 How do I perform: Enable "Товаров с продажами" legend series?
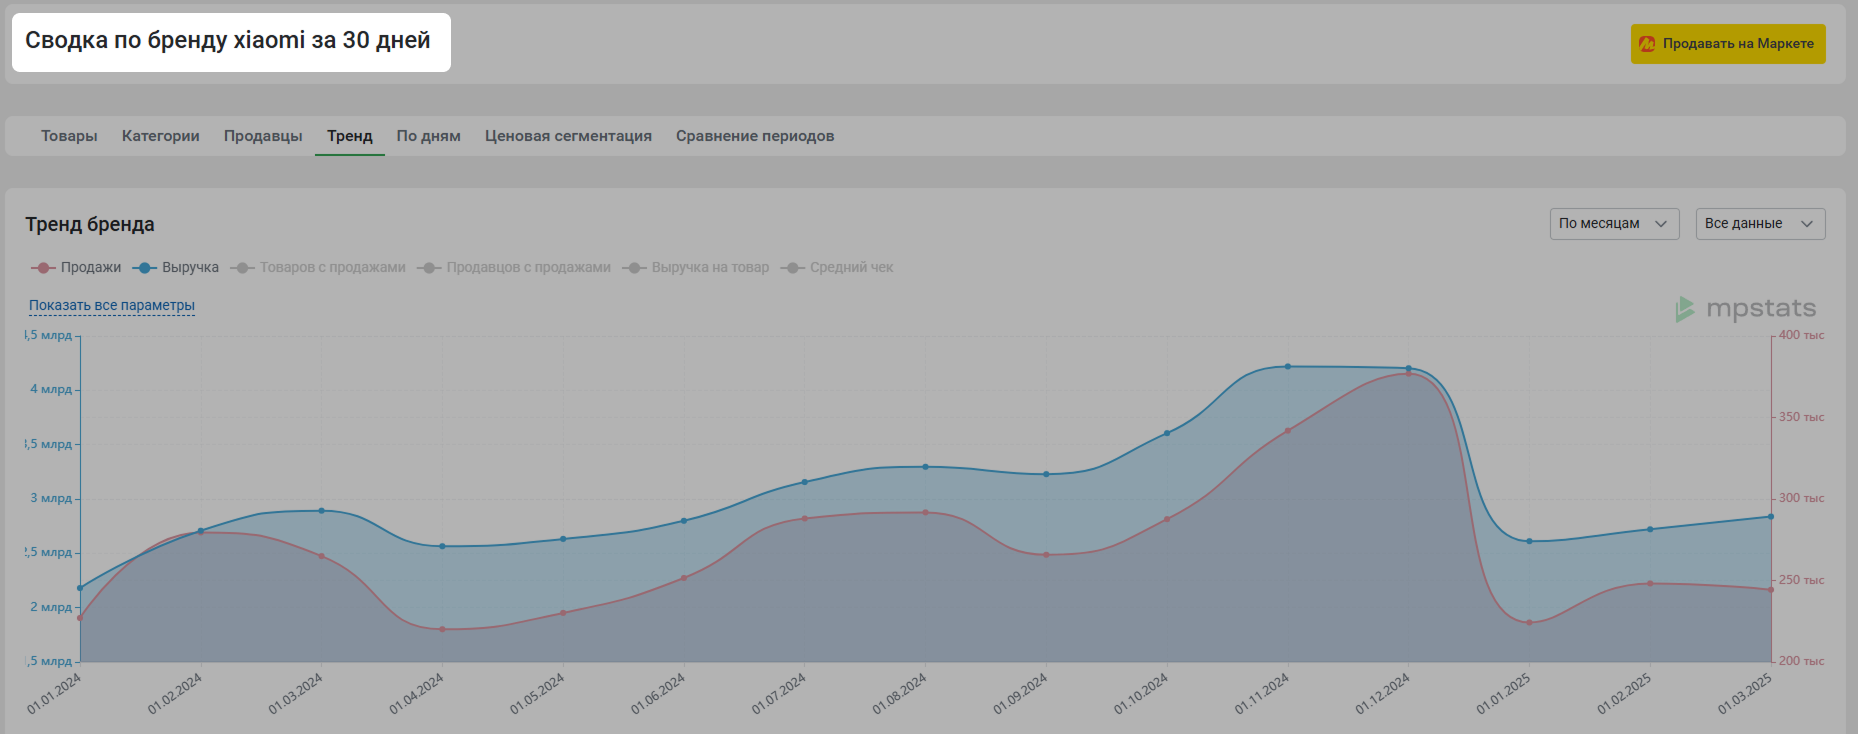click(318, 268)
